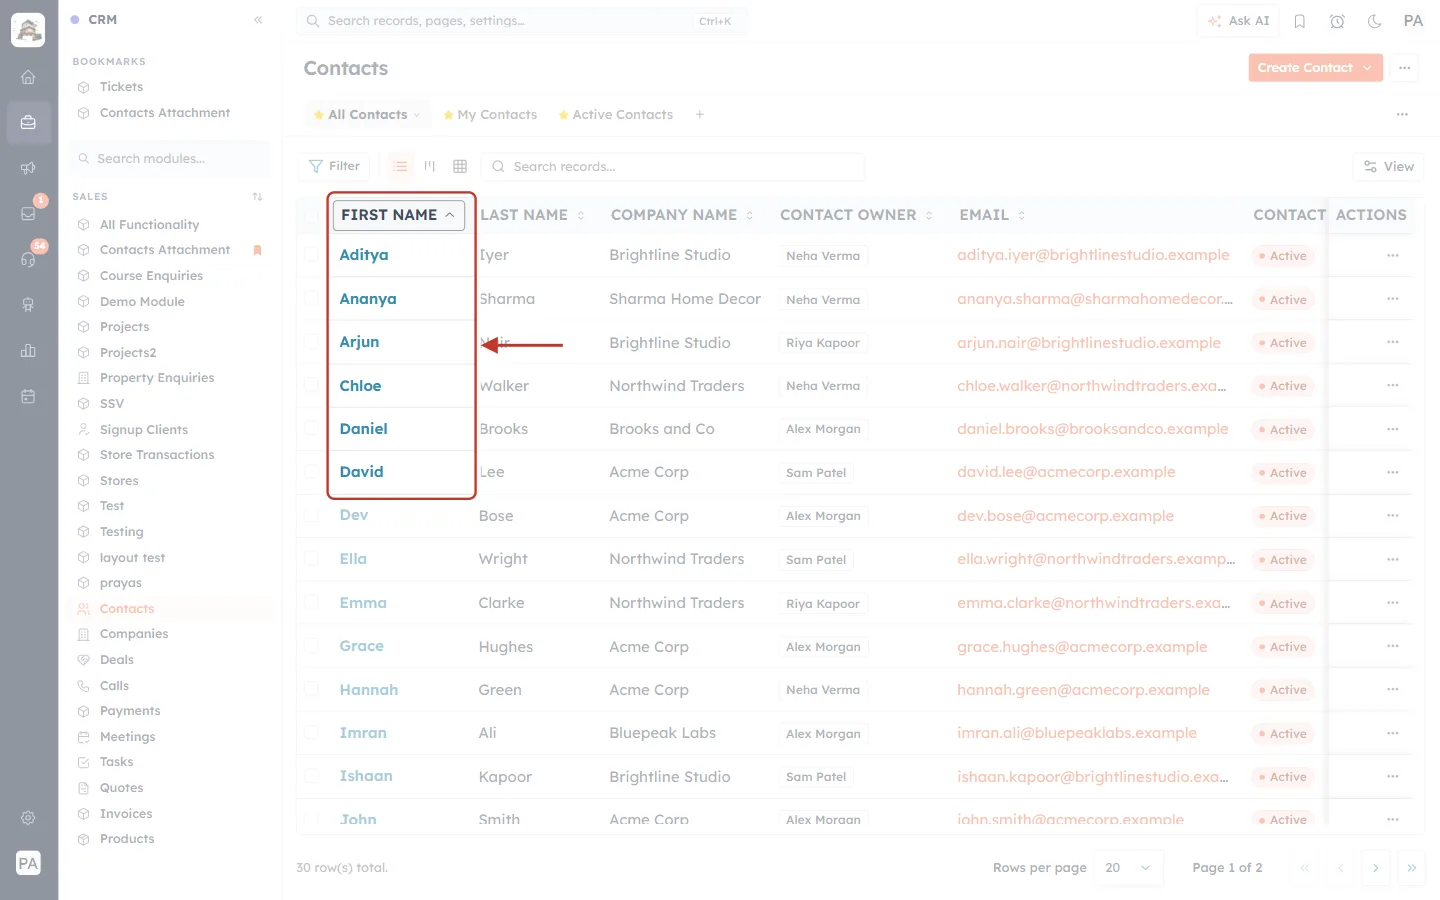Open the alarm clock reminders icon

click(1337, 21)
